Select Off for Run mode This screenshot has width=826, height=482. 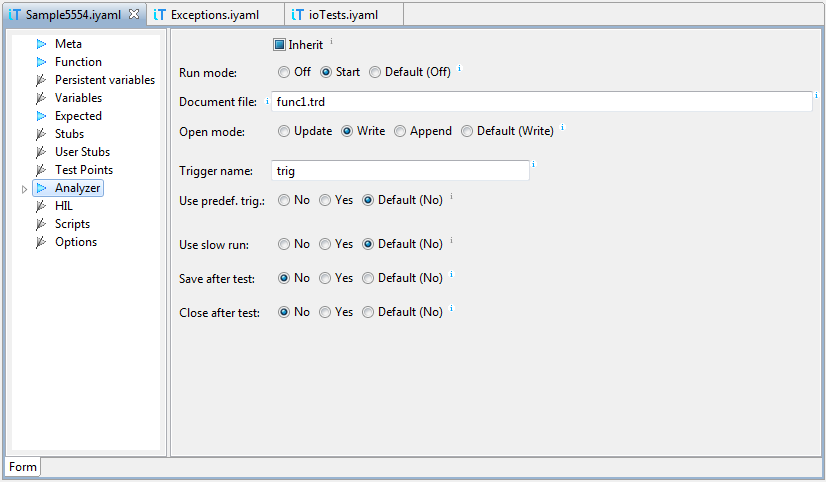click(284, 72)
